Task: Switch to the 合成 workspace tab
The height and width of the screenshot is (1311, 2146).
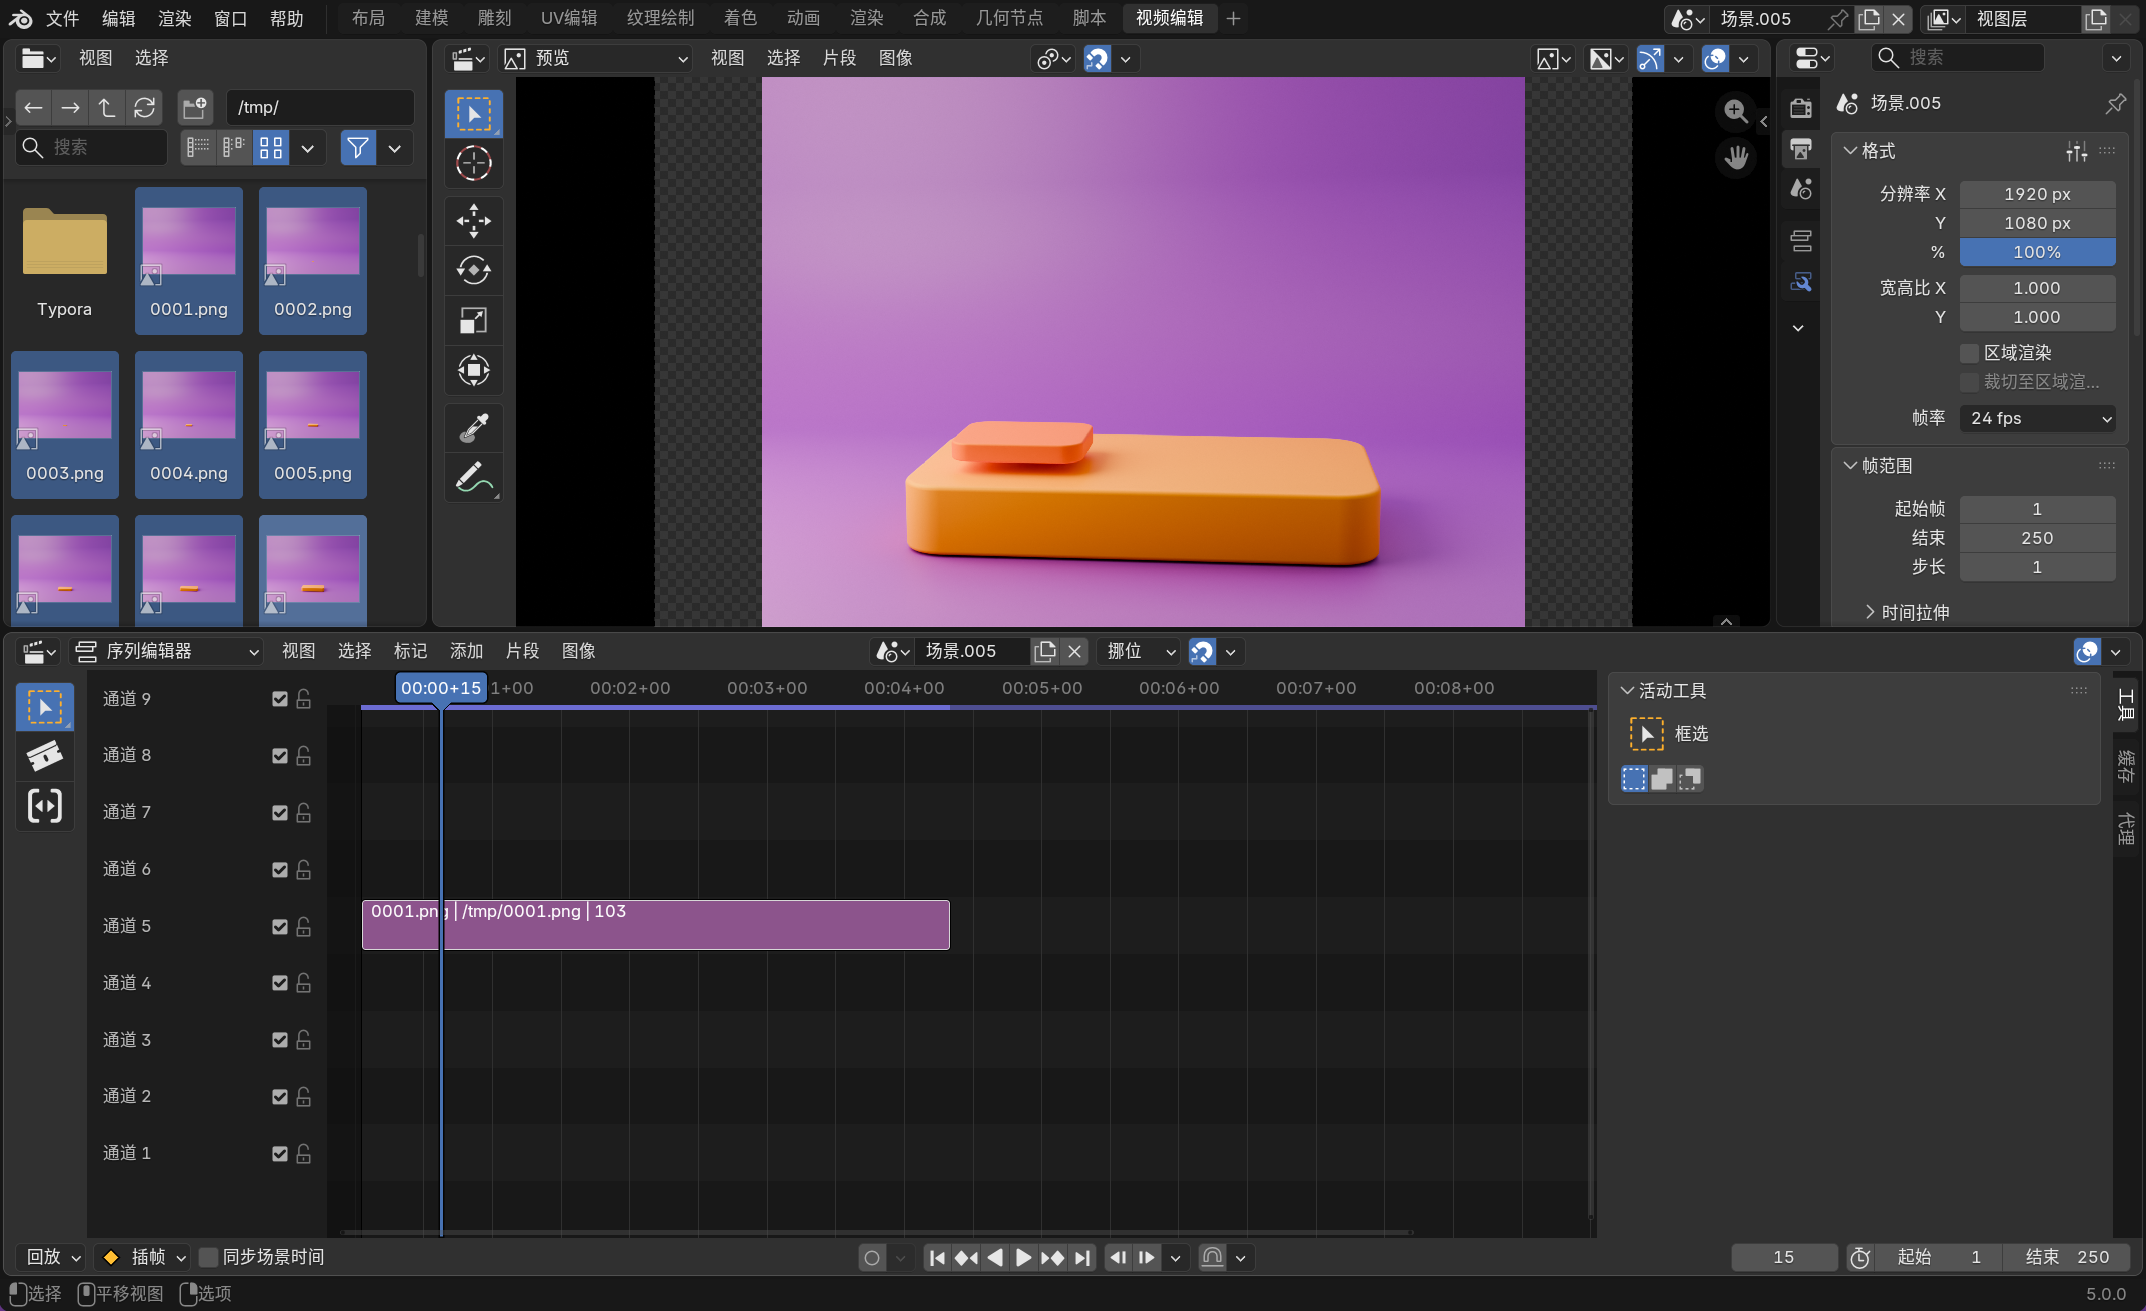Action: [x=929, y=18]
